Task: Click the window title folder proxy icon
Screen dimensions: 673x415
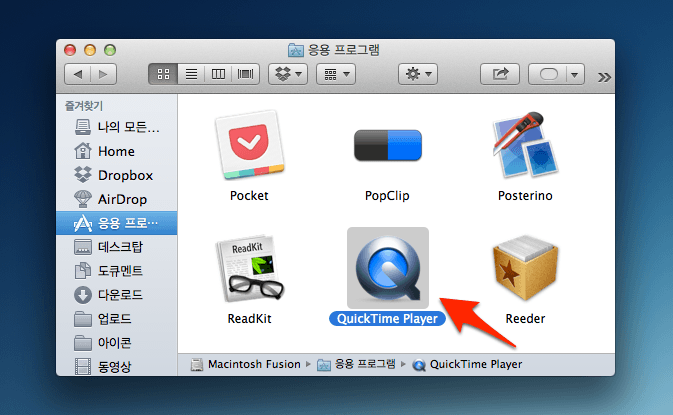Action: click(x=296, y=50)
